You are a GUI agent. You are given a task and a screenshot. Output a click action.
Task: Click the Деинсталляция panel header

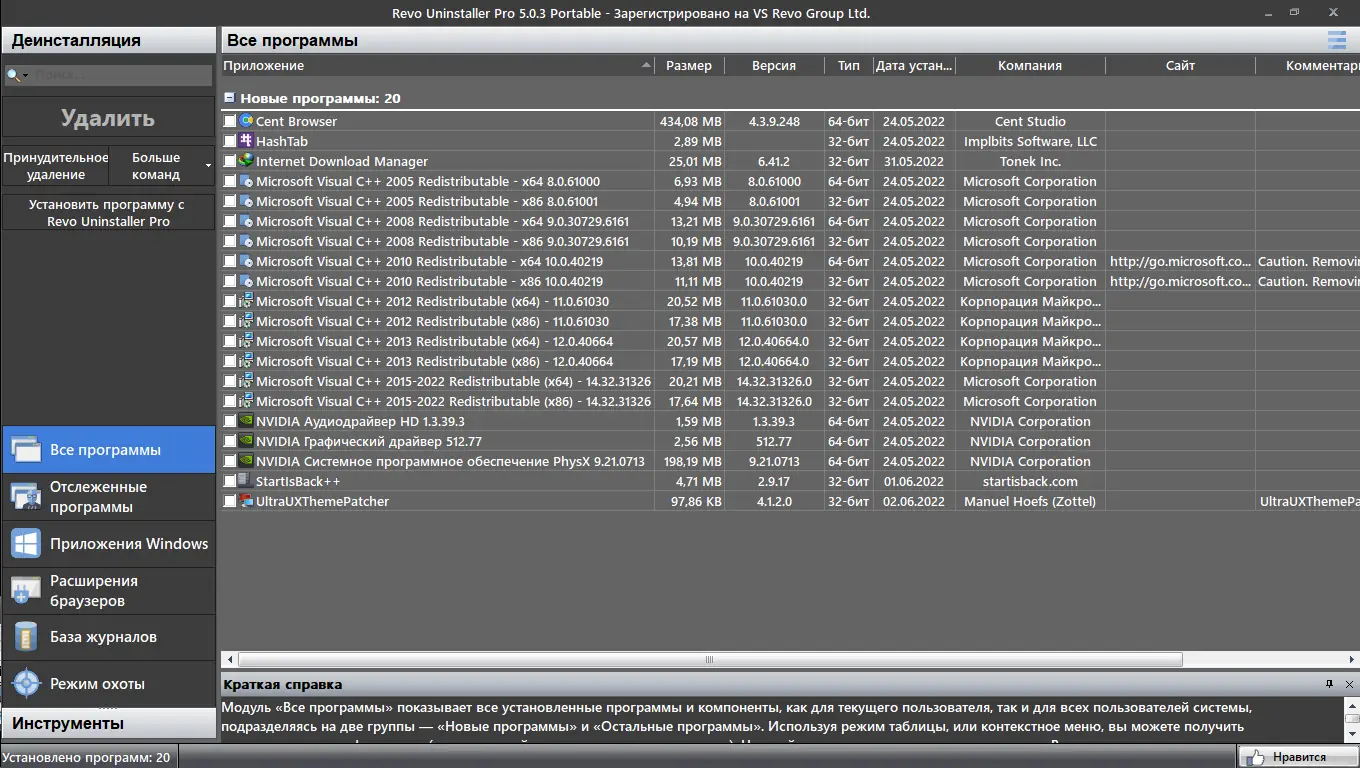click(x=108, y=40)
